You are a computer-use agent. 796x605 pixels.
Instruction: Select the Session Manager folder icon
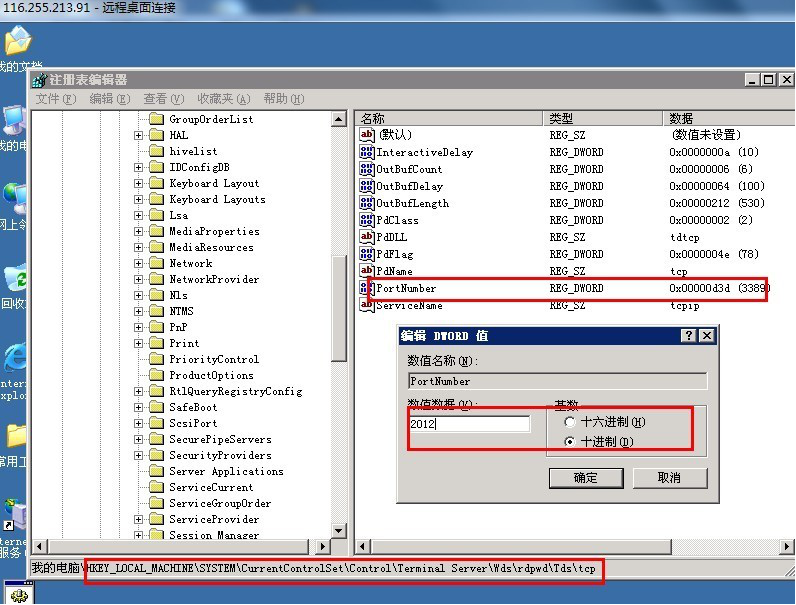156,535
